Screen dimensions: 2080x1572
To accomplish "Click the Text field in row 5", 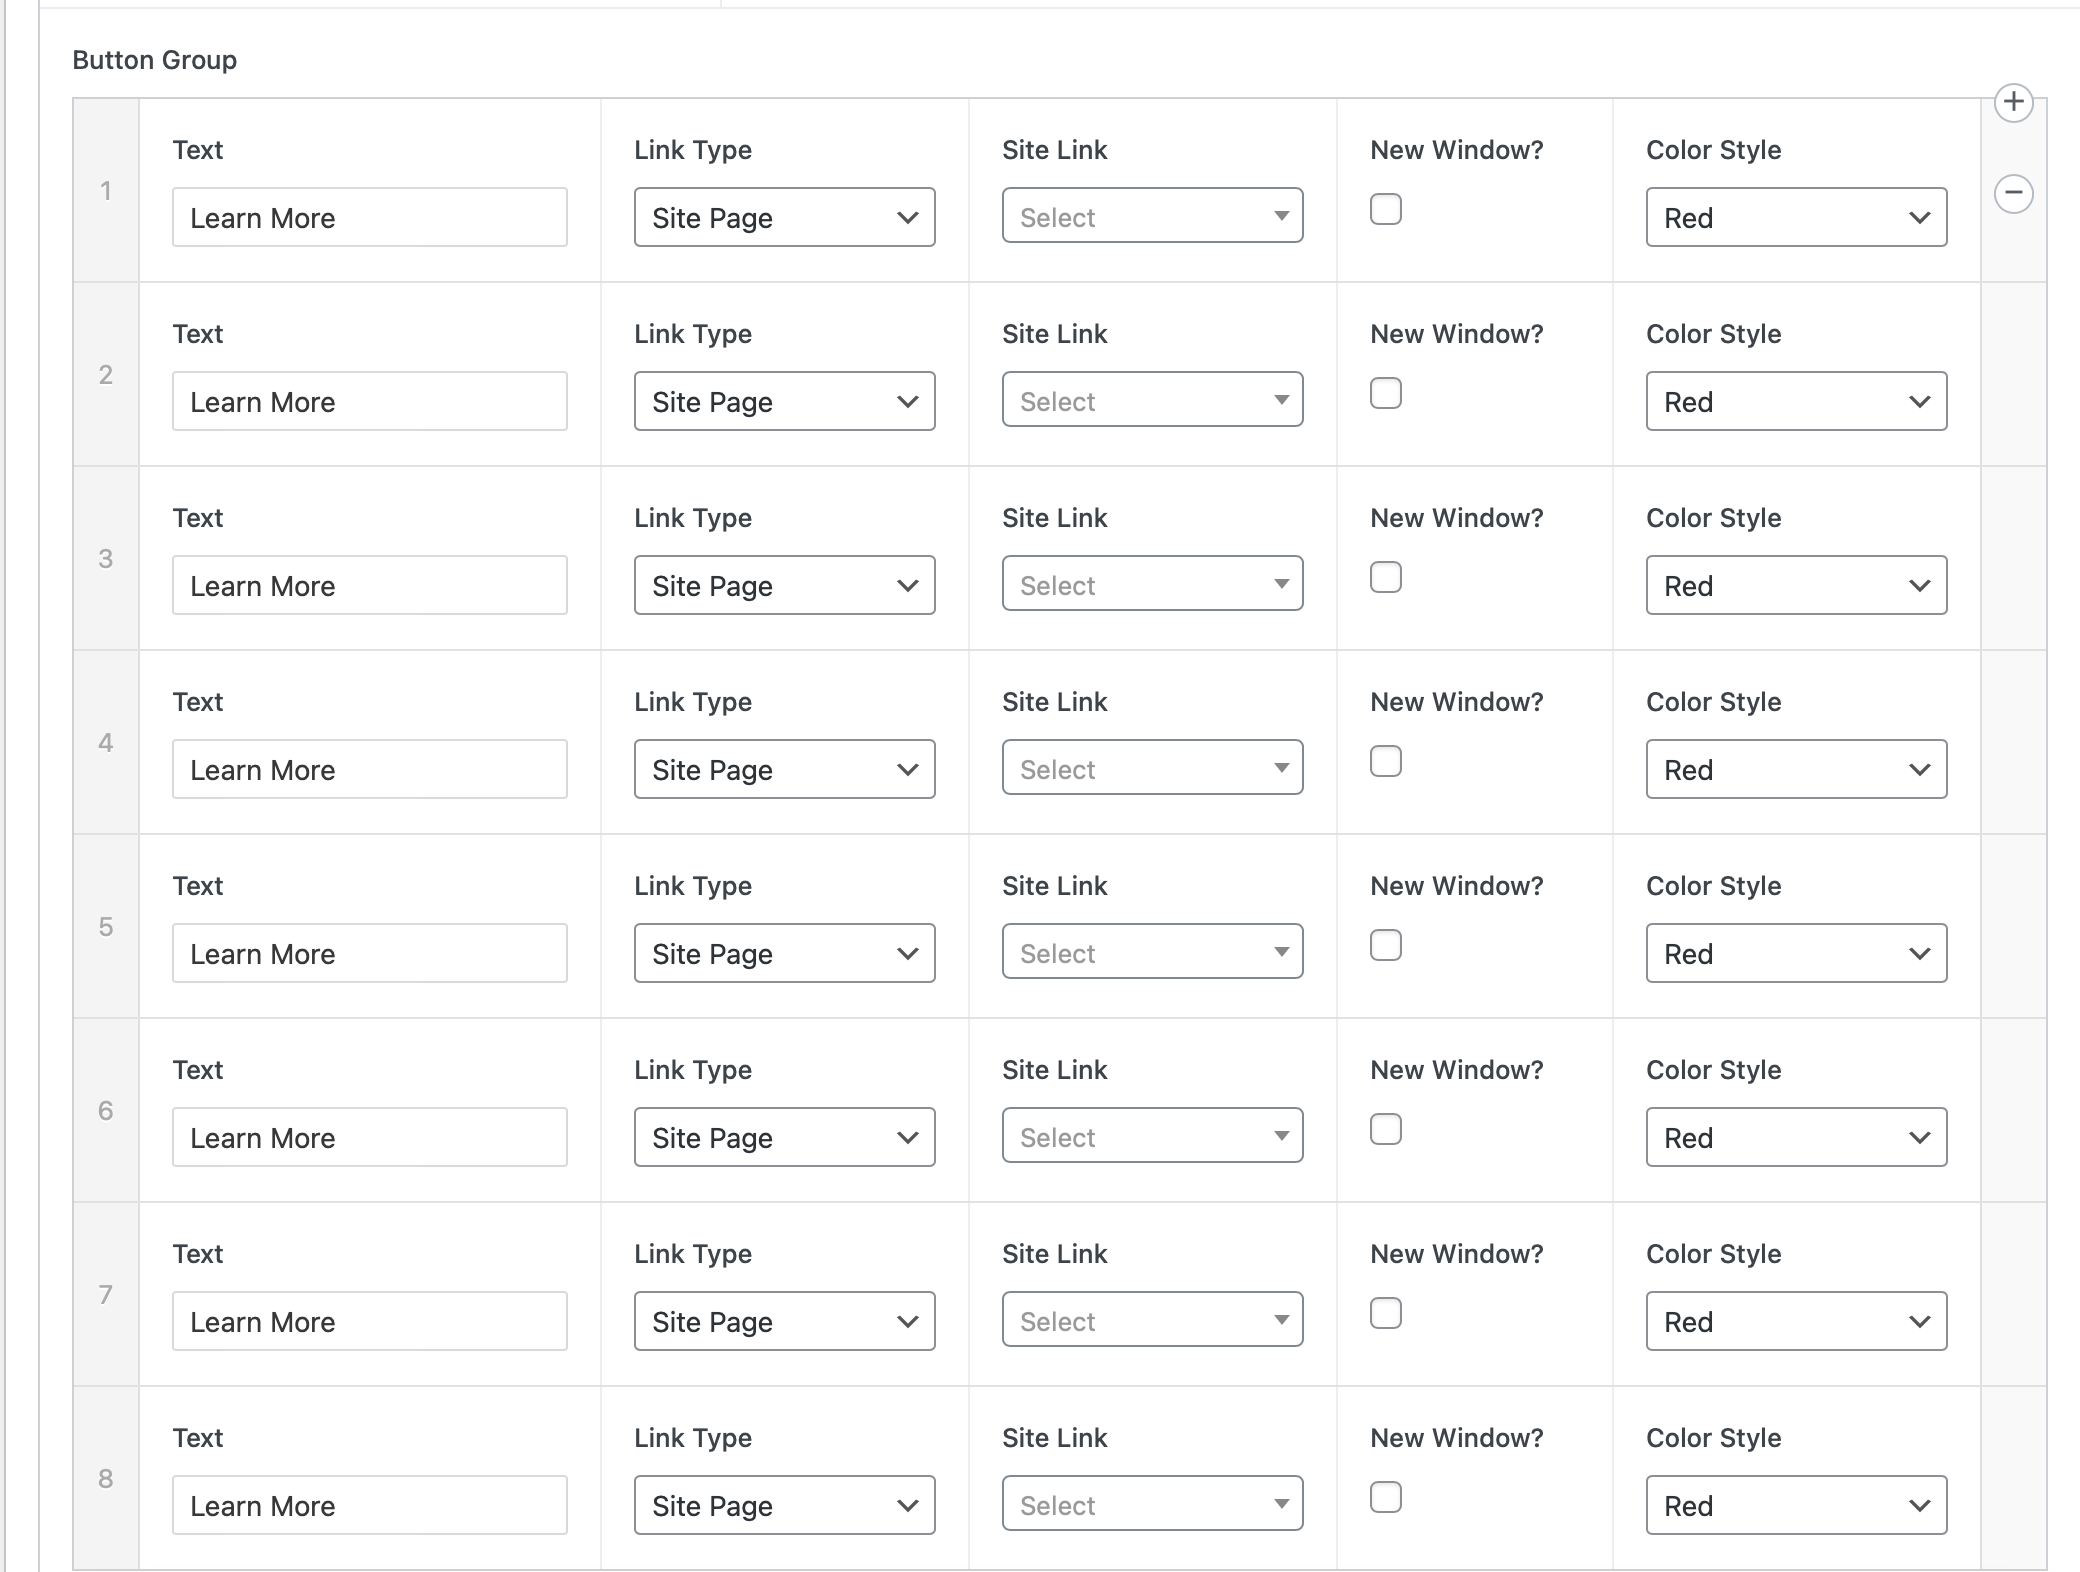I will click(x=369, y=953).
